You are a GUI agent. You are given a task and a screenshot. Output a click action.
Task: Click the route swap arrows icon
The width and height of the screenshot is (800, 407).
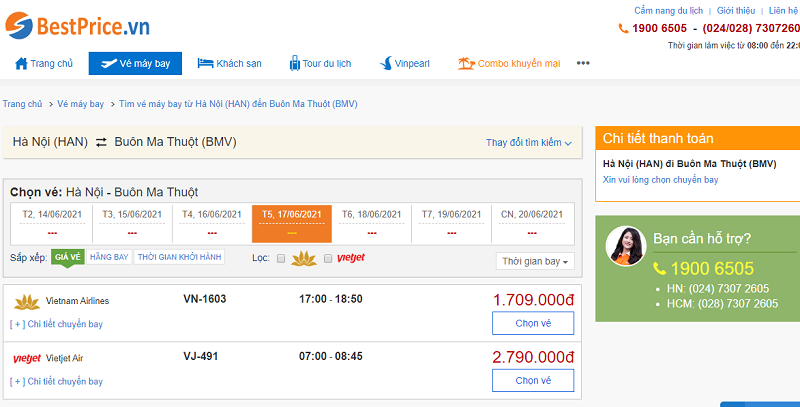[x=102, y=142]
